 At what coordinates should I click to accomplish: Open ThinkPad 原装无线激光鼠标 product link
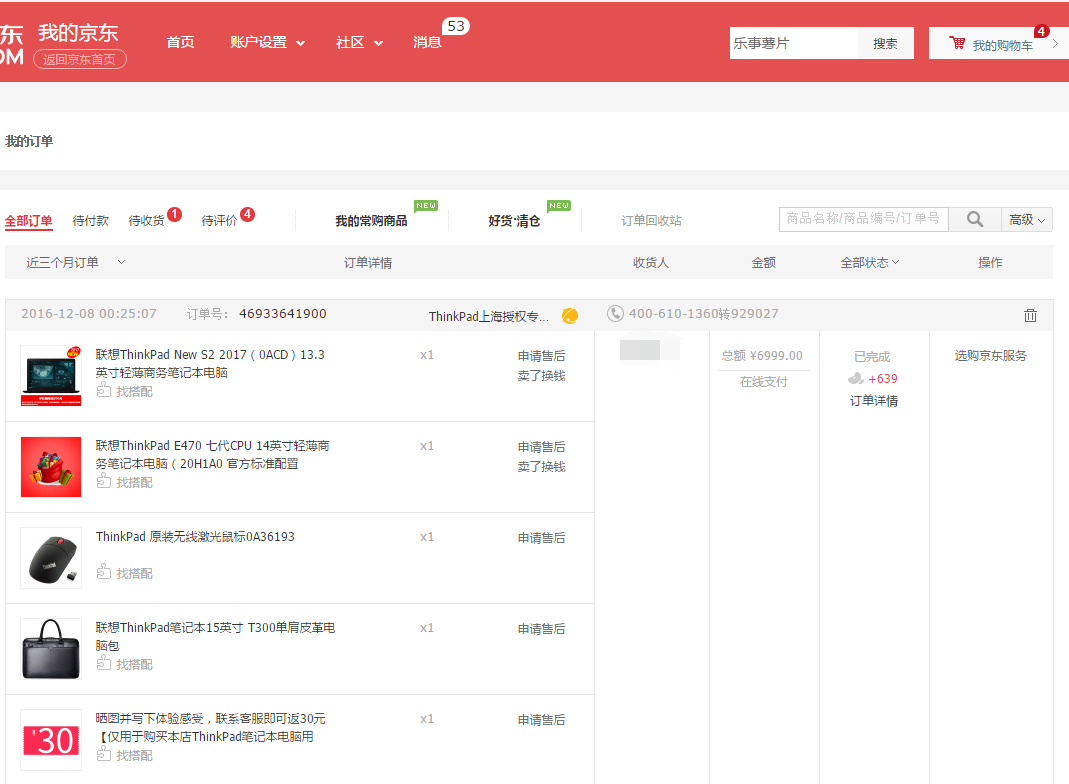195,537
